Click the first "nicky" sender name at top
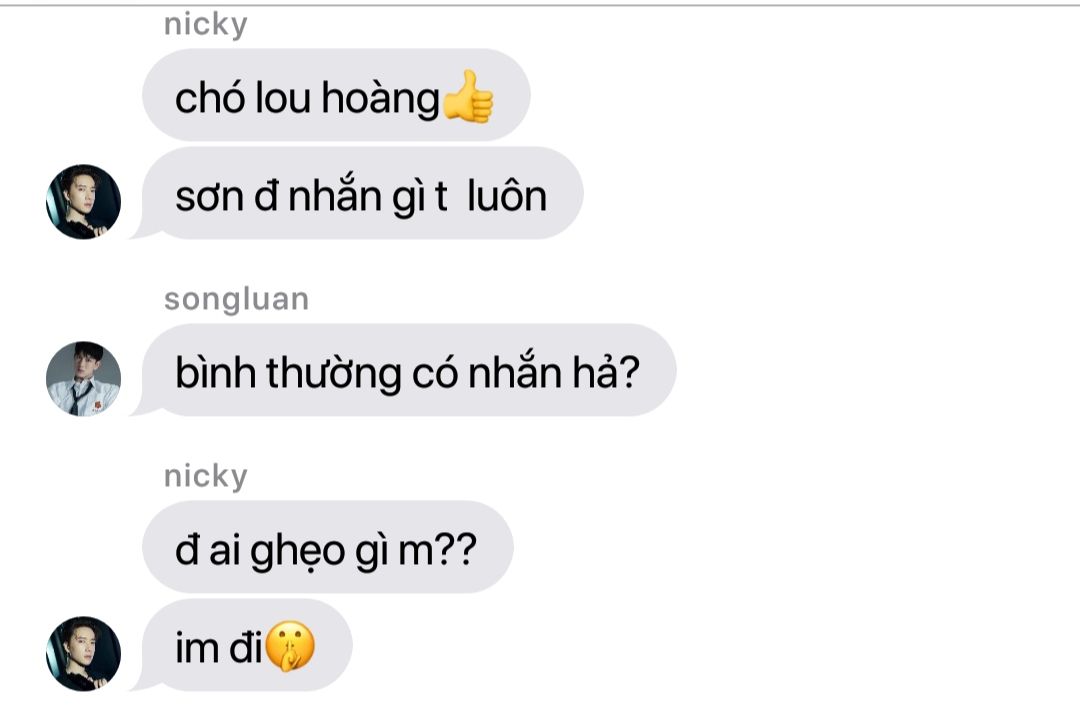The image size is (1080, 716). [x=205, y=25]
